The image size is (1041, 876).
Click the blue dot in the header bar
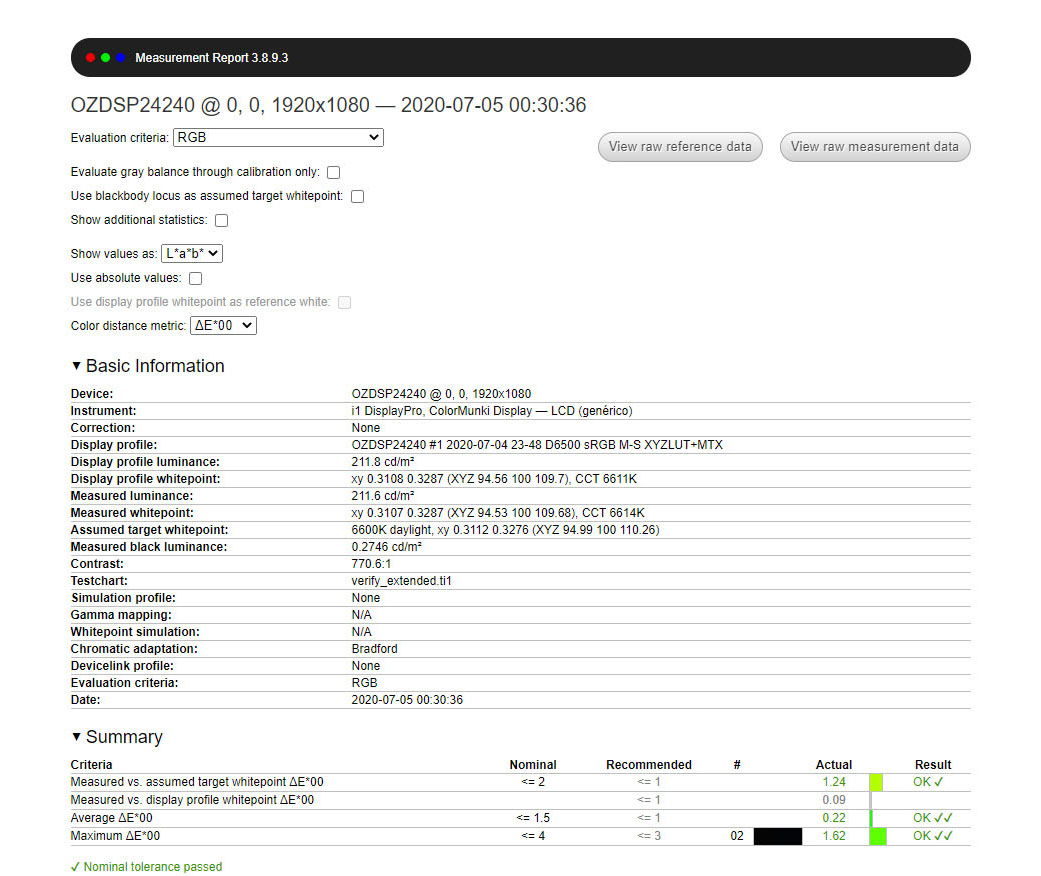click(120, 58)
